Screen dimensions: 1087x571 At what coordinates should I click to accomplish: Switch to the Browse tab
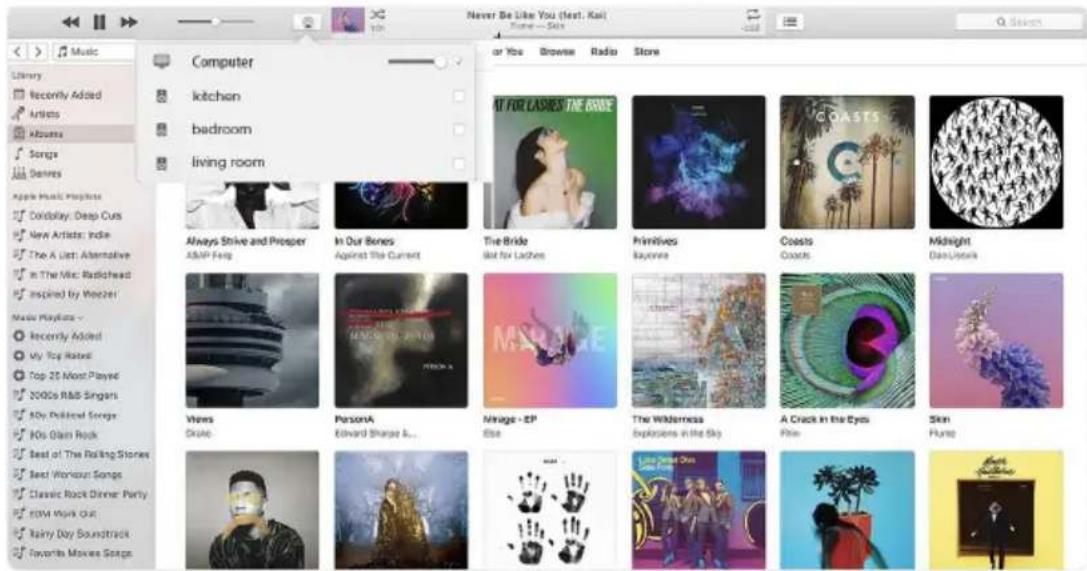tap(557, 51)
